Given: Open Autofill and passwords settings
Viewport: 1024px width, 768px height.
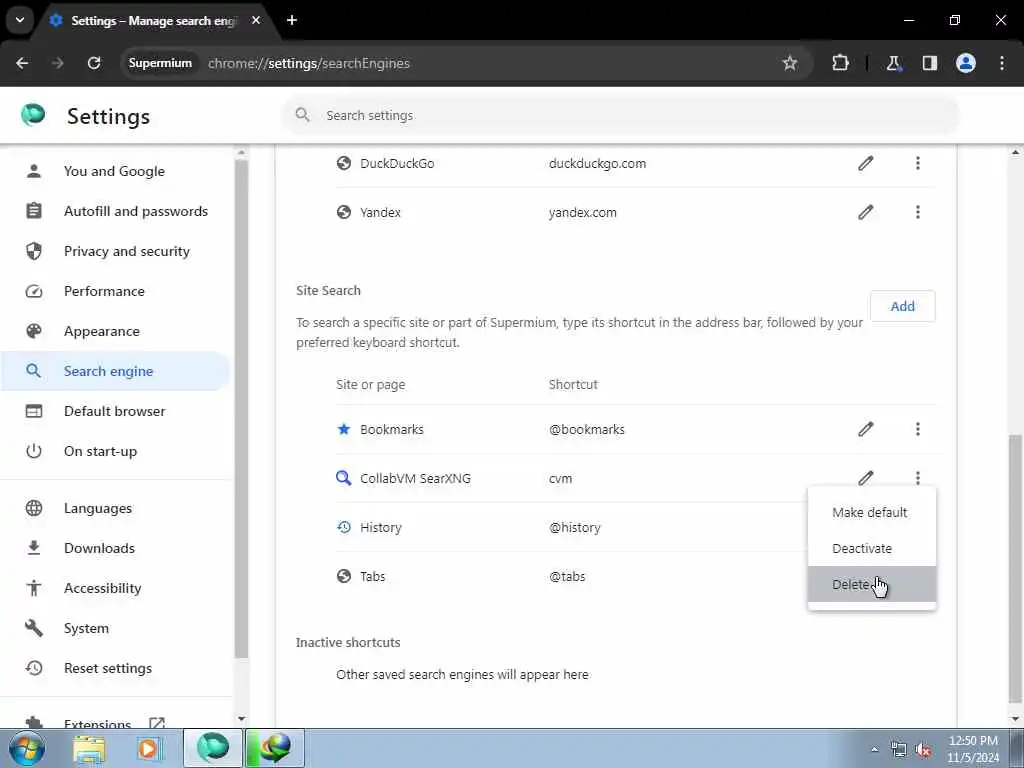Looking at the screenshot, I should [x=114, y=212].
